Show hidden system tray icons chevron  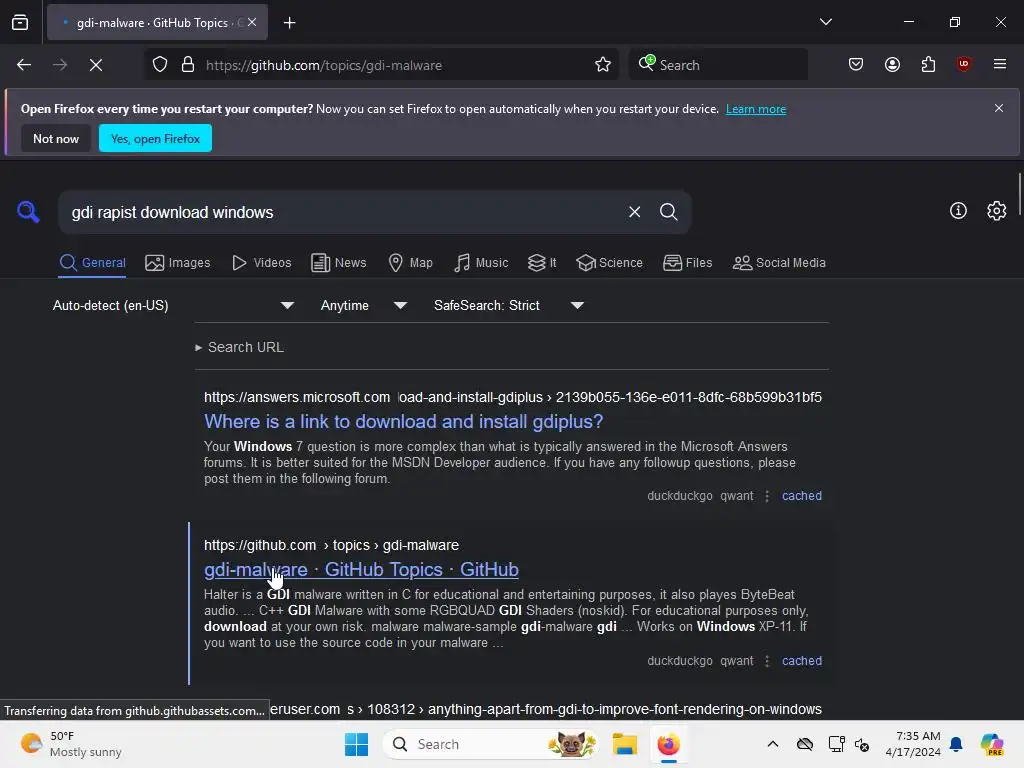click(773, 744)
